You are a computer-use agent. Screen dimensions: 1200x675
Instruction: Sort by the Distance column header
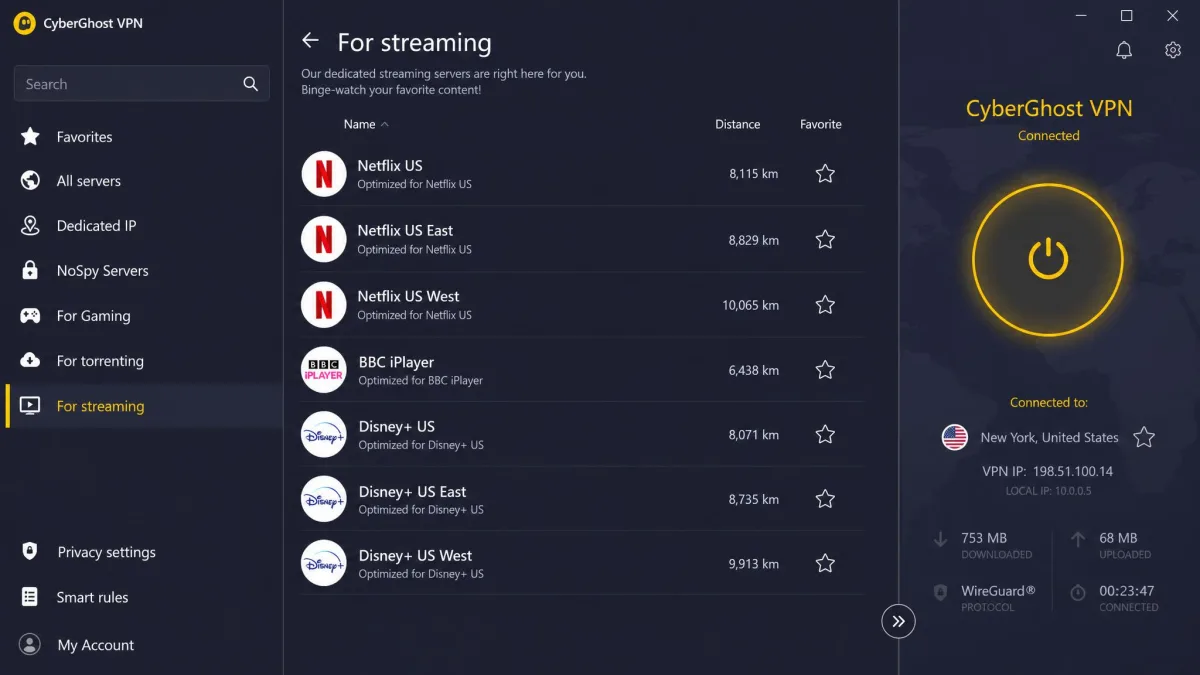point(738,124)
